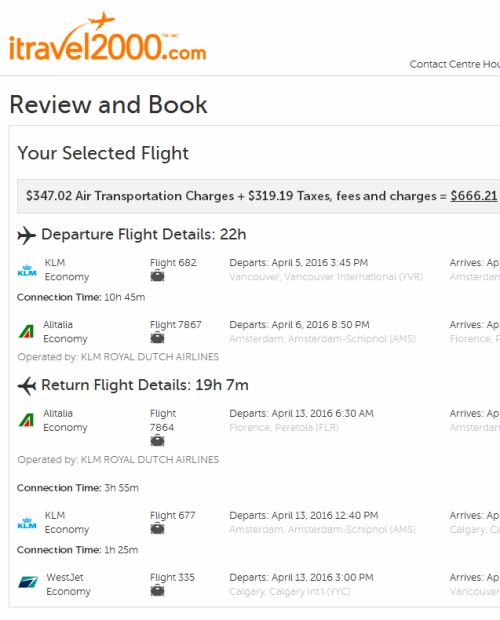Click the return flight airplane icon

click(x=27, y=386)
